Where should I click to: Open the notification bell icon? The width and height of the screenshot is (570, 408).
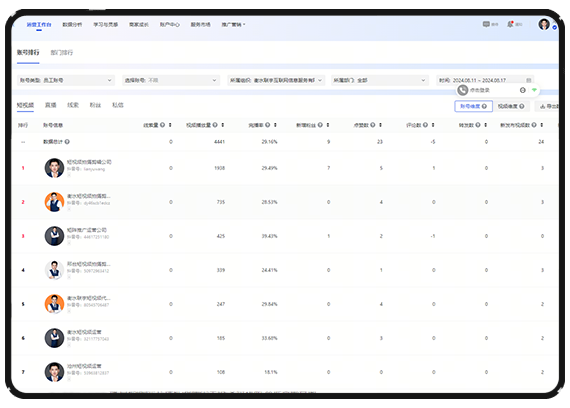click(x=510, y=24)
